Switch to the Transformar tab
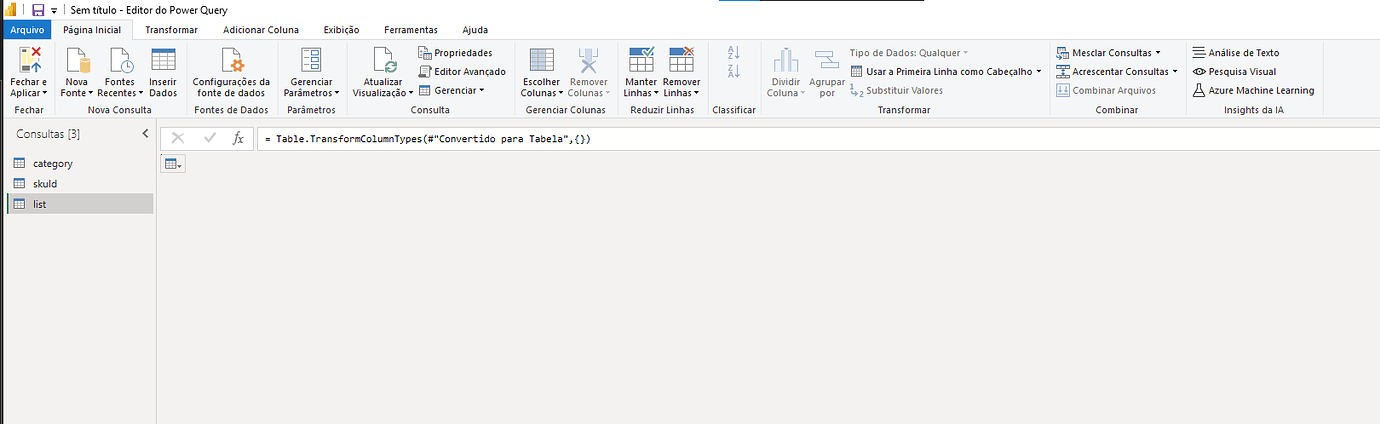Viewport: 1380px width, 424px height. pos(171,30)
